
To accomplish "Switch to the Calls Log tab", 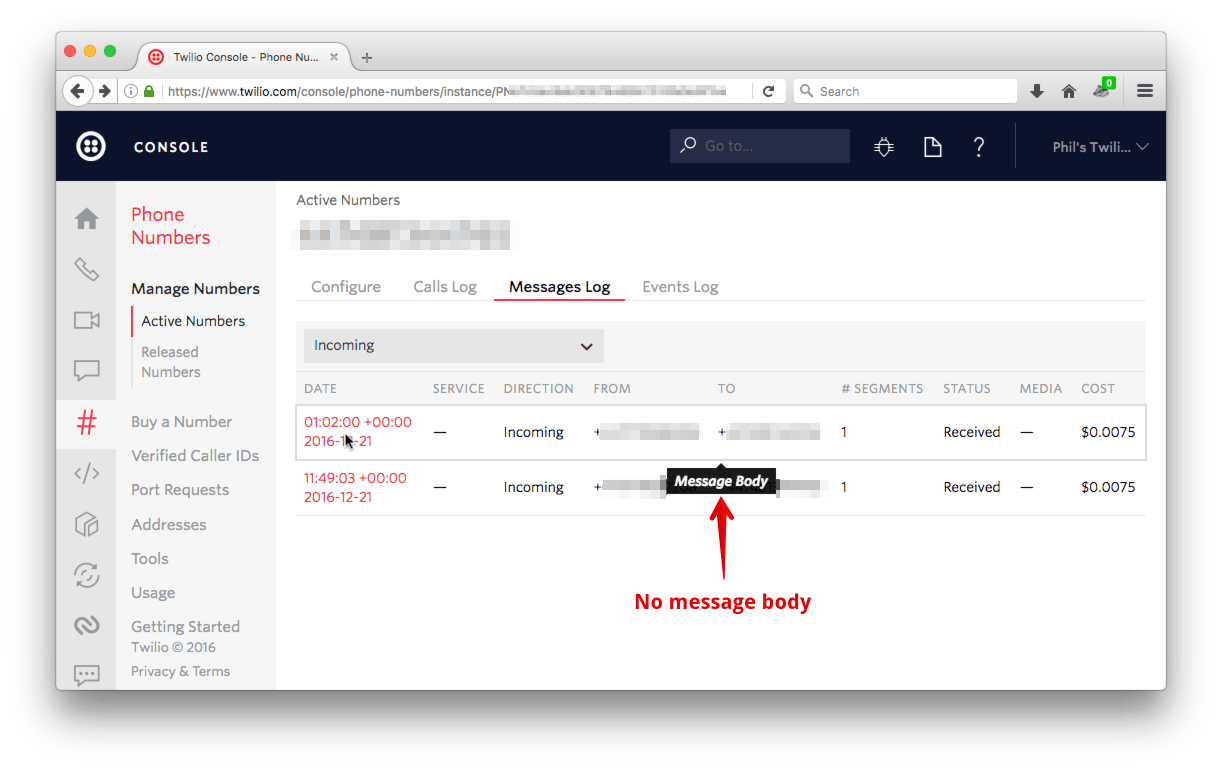I will (x=445, y=287).
